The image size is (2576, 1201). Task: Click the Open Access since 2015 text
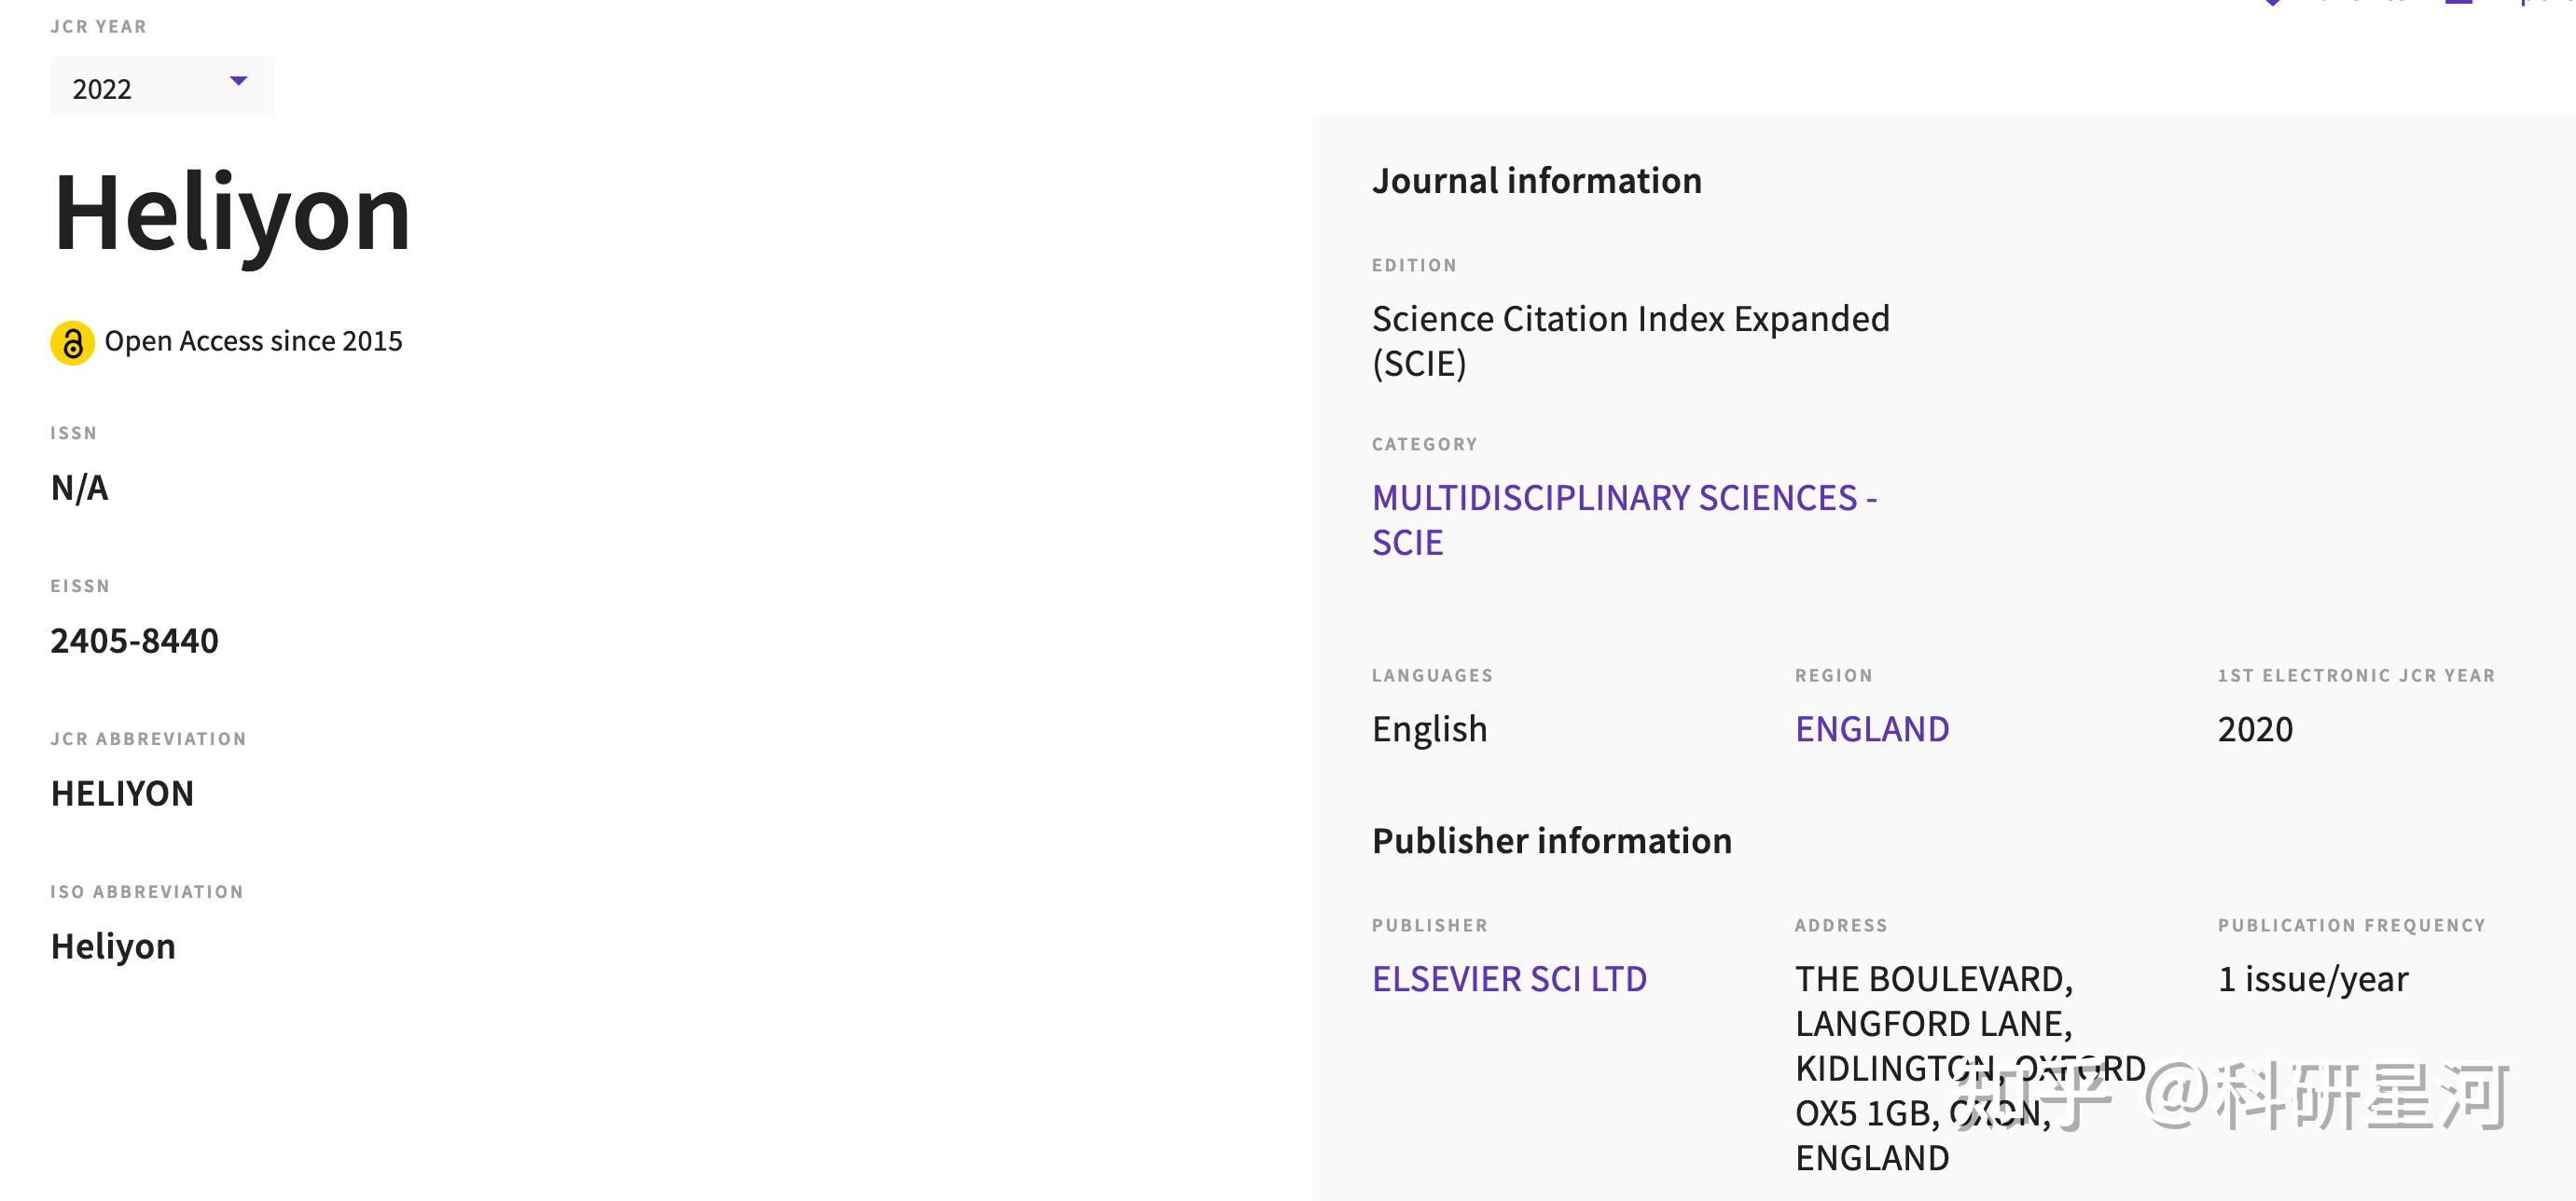[x=253, y=341]
